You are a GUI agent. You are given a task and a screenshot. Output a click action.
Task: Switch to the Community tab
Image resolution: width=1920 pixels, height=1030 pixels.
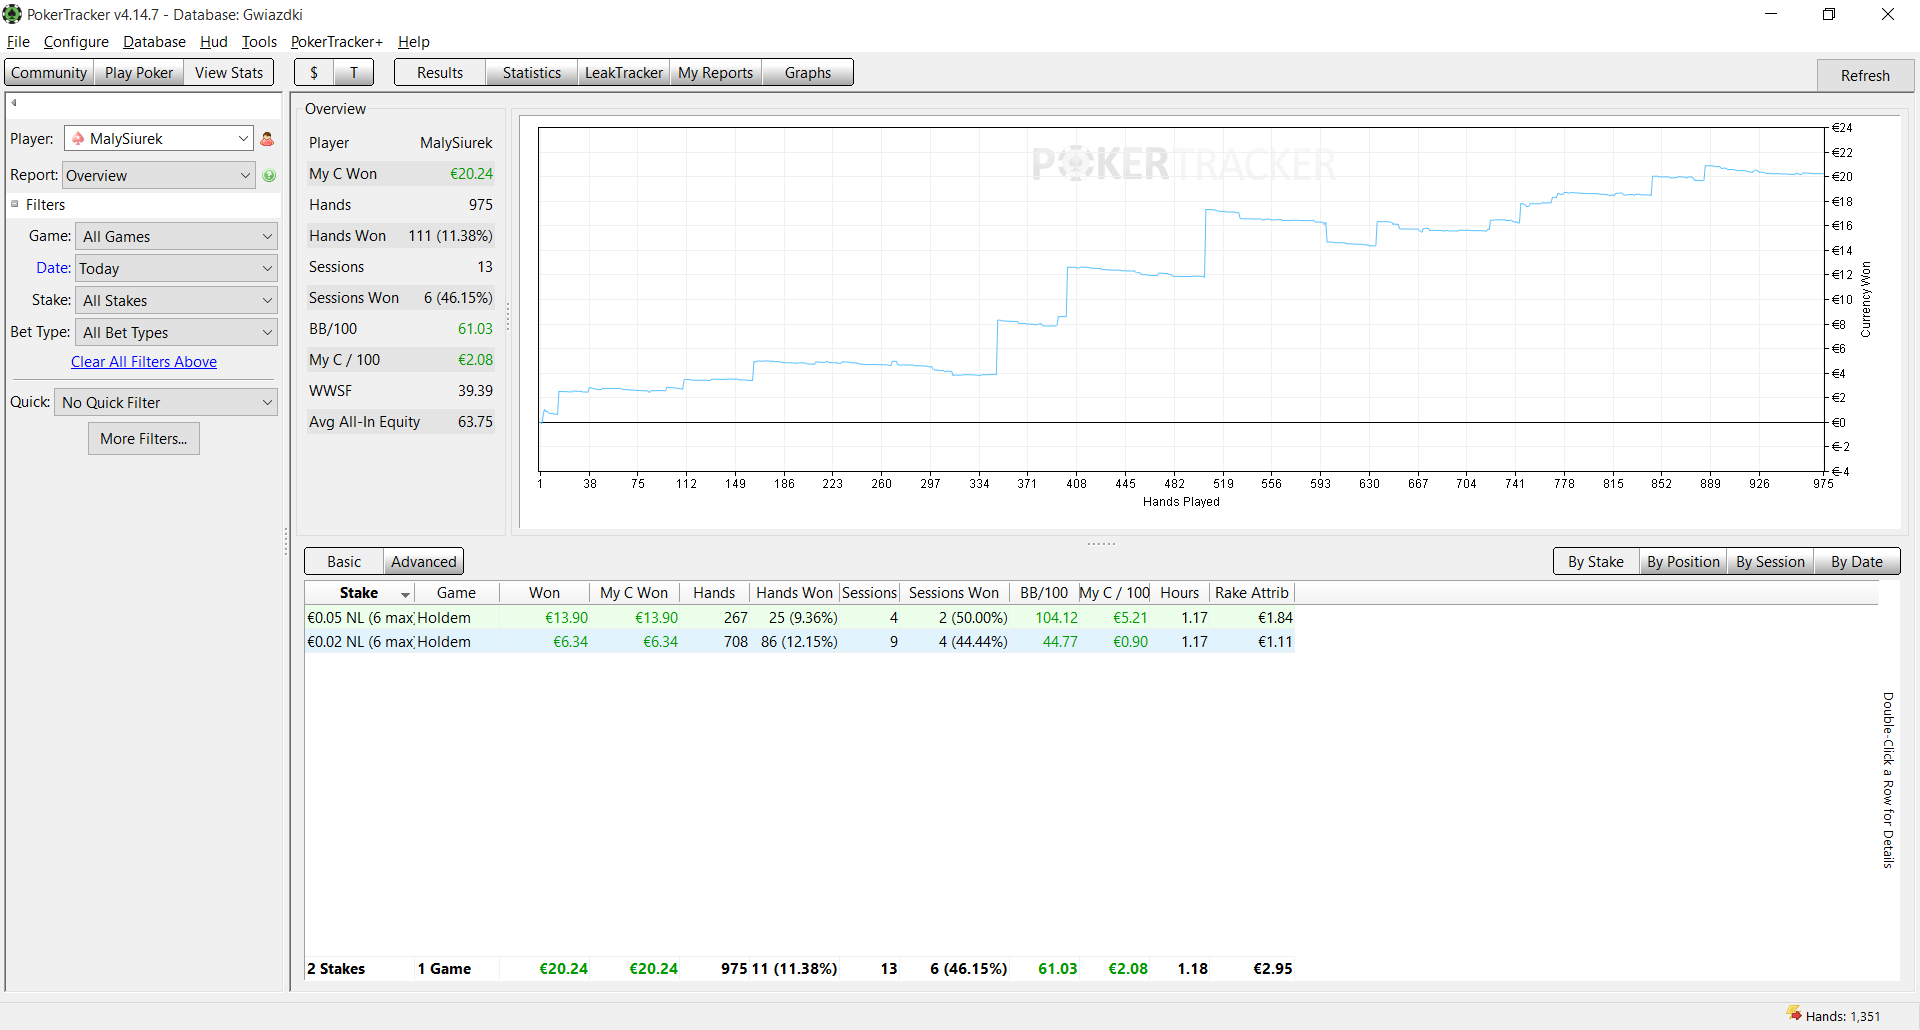click(x=49, y=73)
